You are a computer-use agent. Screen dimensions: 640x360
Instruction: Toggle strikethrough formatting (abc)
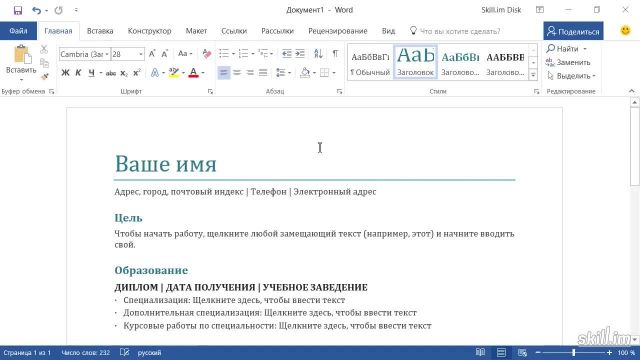(111, 73)
